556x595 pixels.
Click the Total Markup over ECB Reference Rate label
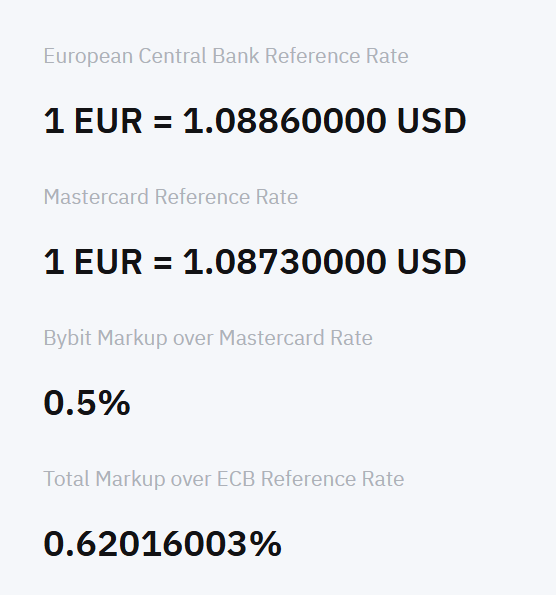point(224,479)
